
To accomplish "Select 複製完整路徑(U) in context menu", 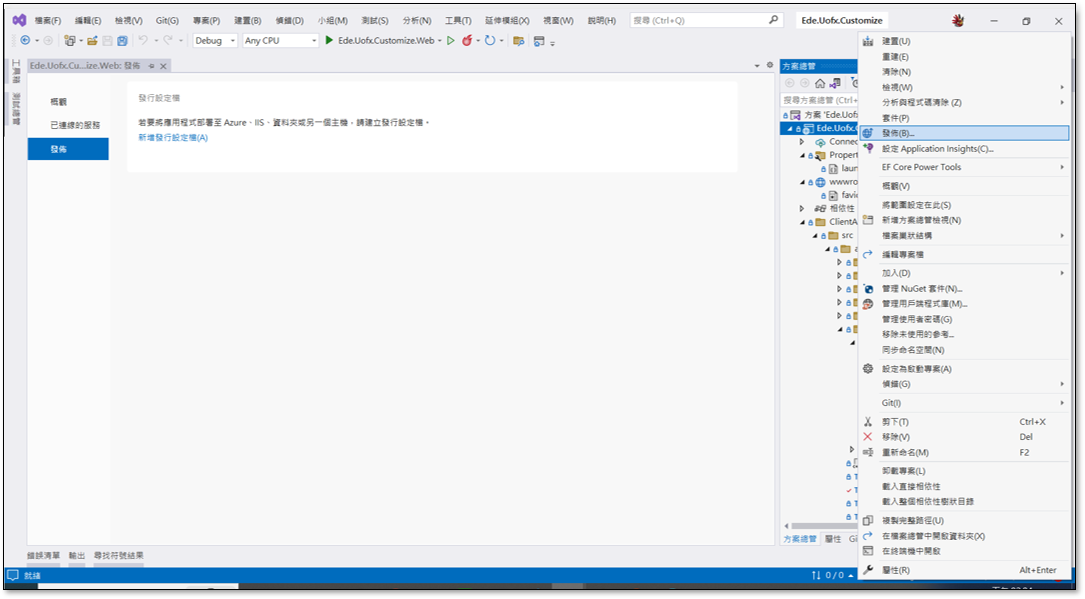I will click(964, 520).
